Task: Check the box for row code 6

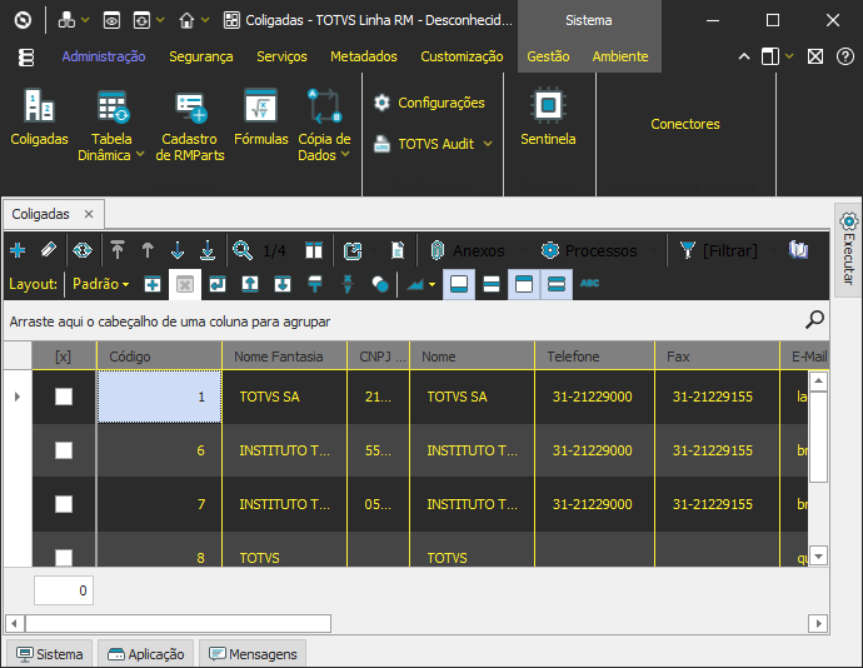Action: (x=64, y=451)
